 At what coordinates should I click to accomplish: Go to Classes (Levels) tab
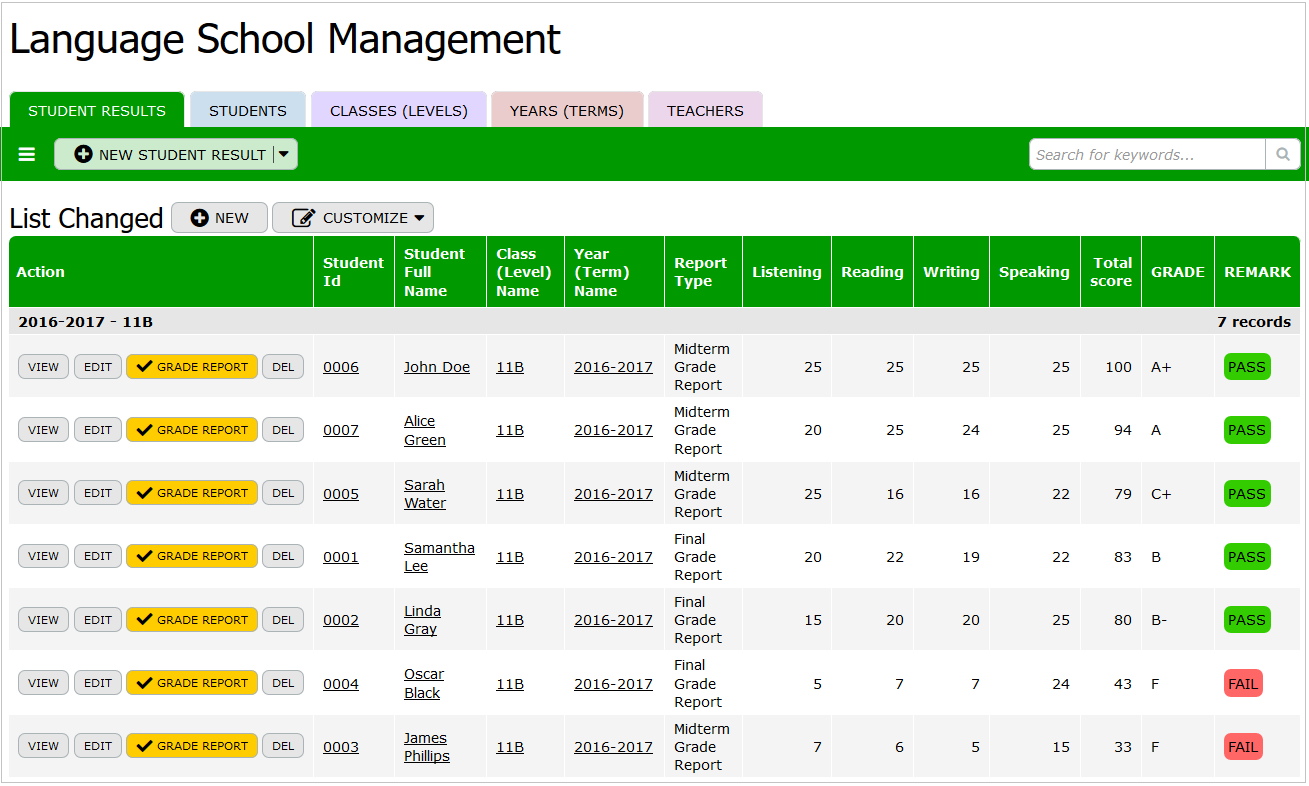pos(399,111)
